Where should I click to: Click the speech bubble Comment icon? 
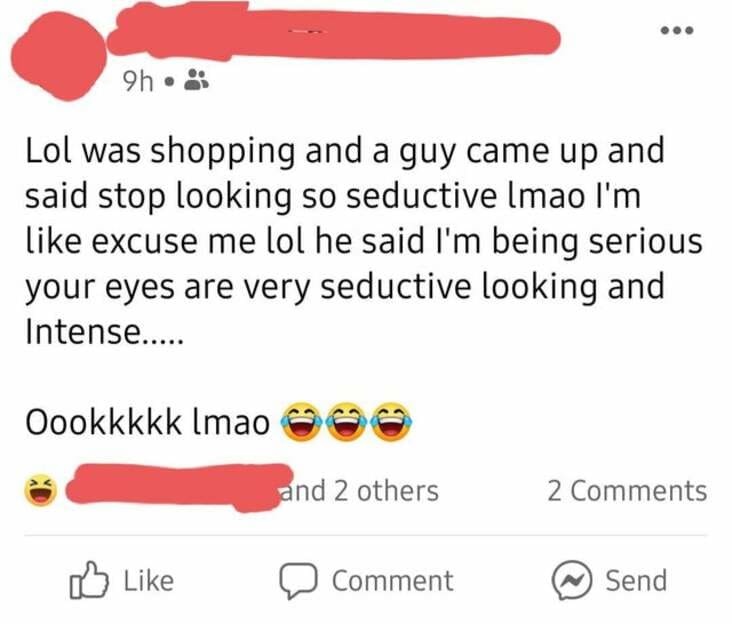299,580
